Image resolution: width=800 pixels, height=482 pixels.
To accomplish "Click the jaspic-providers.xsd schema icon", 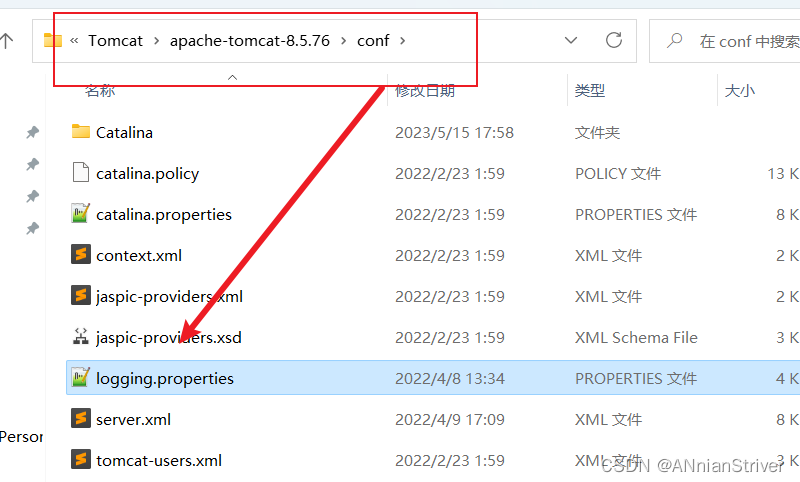I will pyautogui.click(x=81, y=336).
